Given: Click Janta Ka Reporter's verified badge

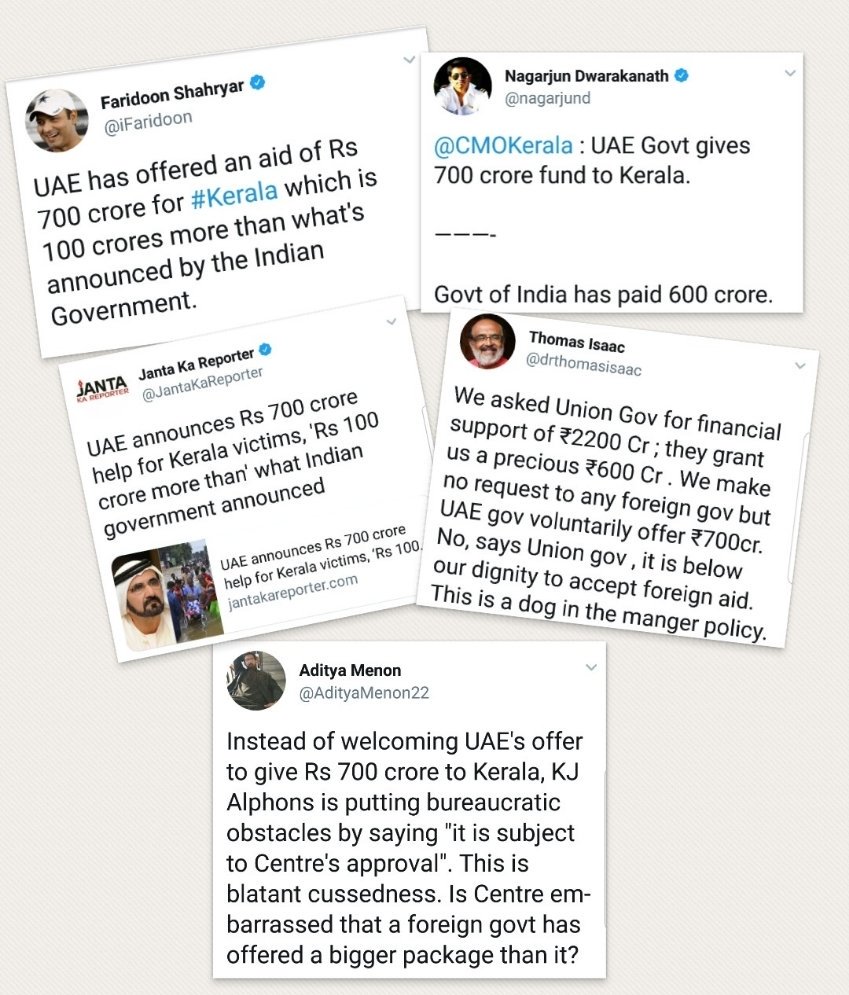Looking at the screenshot, I should point(266,349).
